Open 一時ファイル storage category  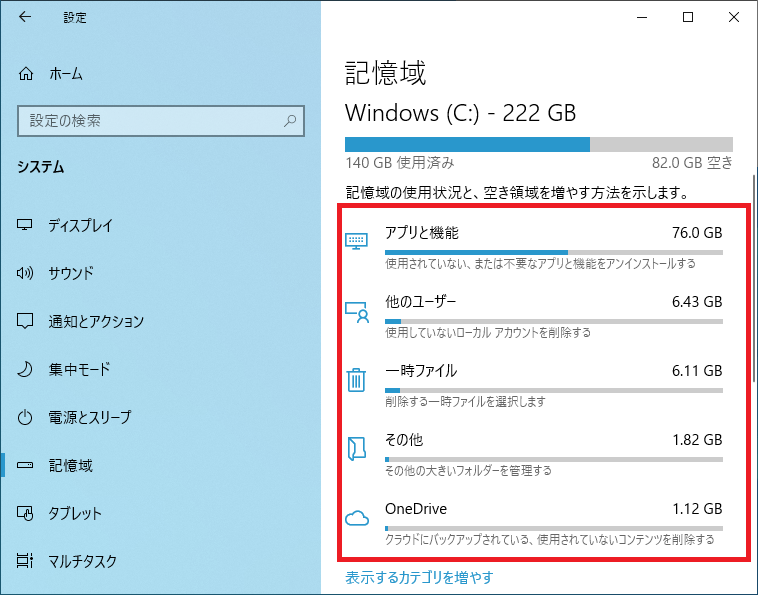(534, 385)
